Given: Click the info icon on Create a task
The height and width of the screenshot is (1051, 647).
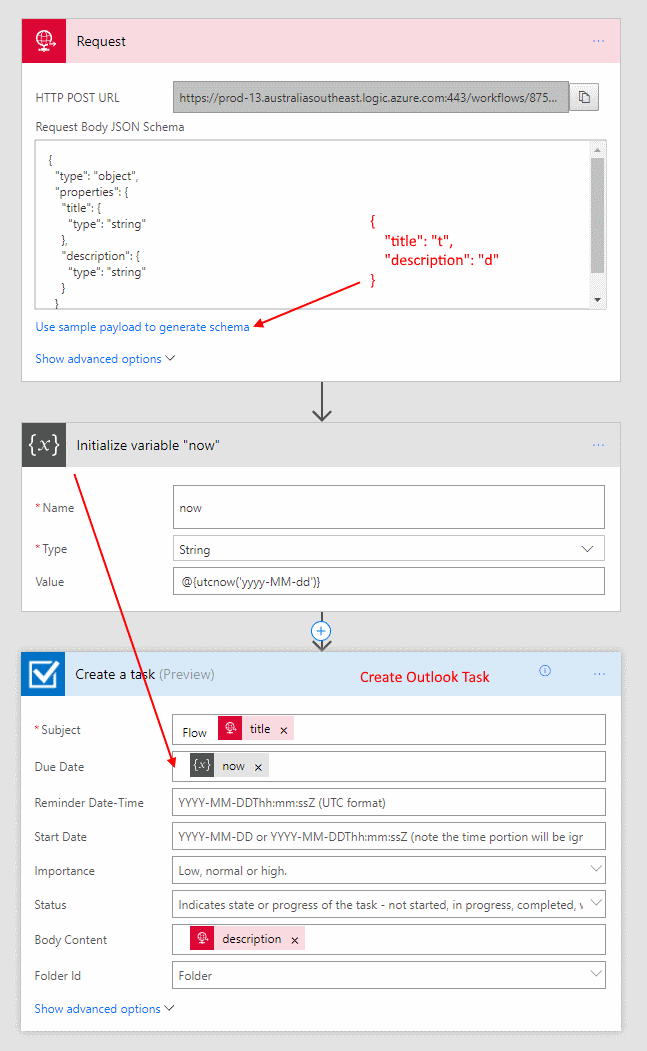Looking at the screenshot, I should (x=545, y=671).
